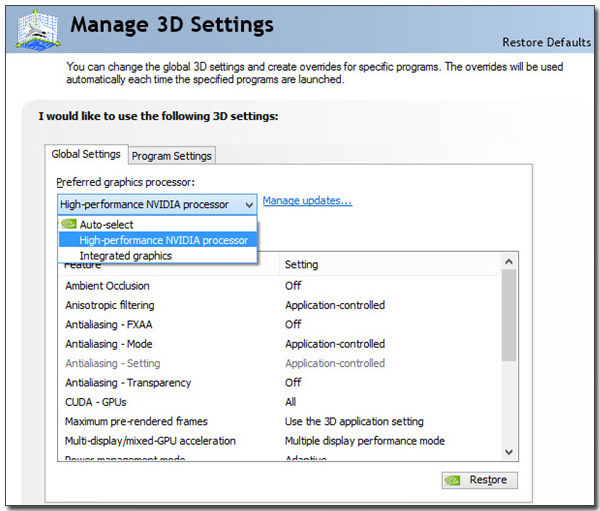The height and width of the screenshot is (511, 600).
Task: Click Use the 3D application setting value
Action: coord(354,421)
